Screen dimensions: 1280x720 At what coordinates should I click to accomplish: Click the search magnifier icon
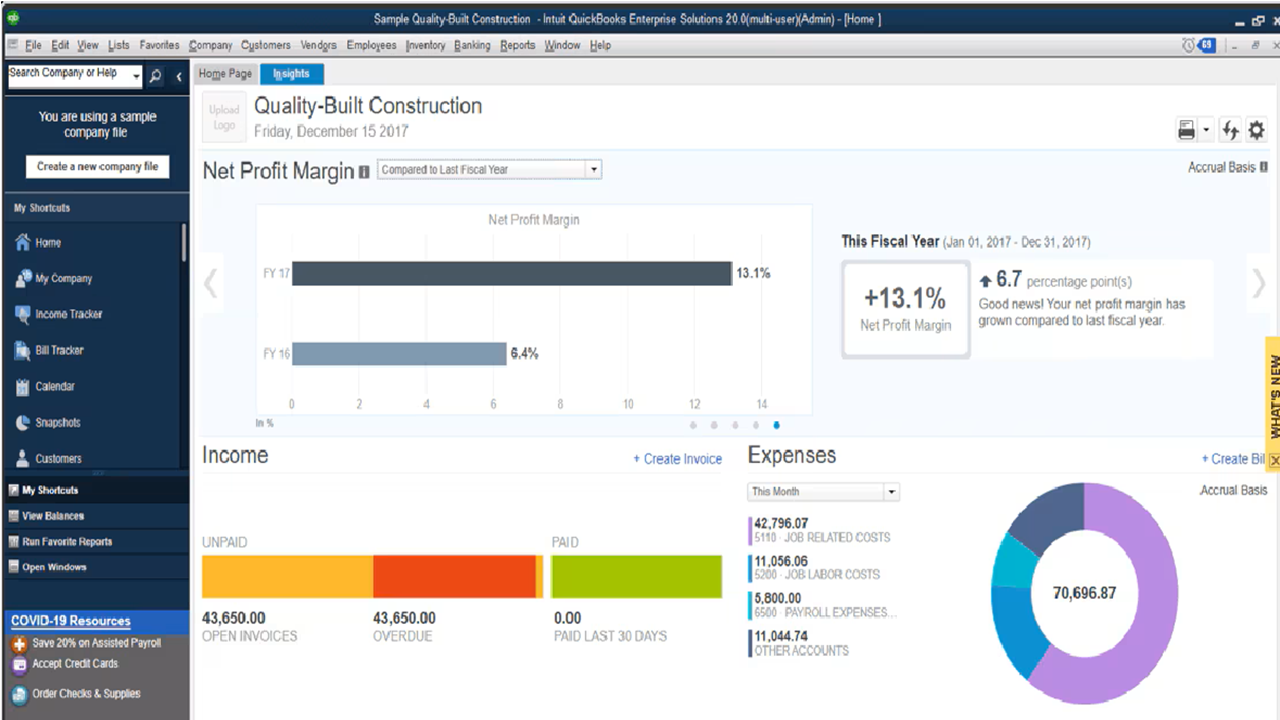[x=156, y=75]
